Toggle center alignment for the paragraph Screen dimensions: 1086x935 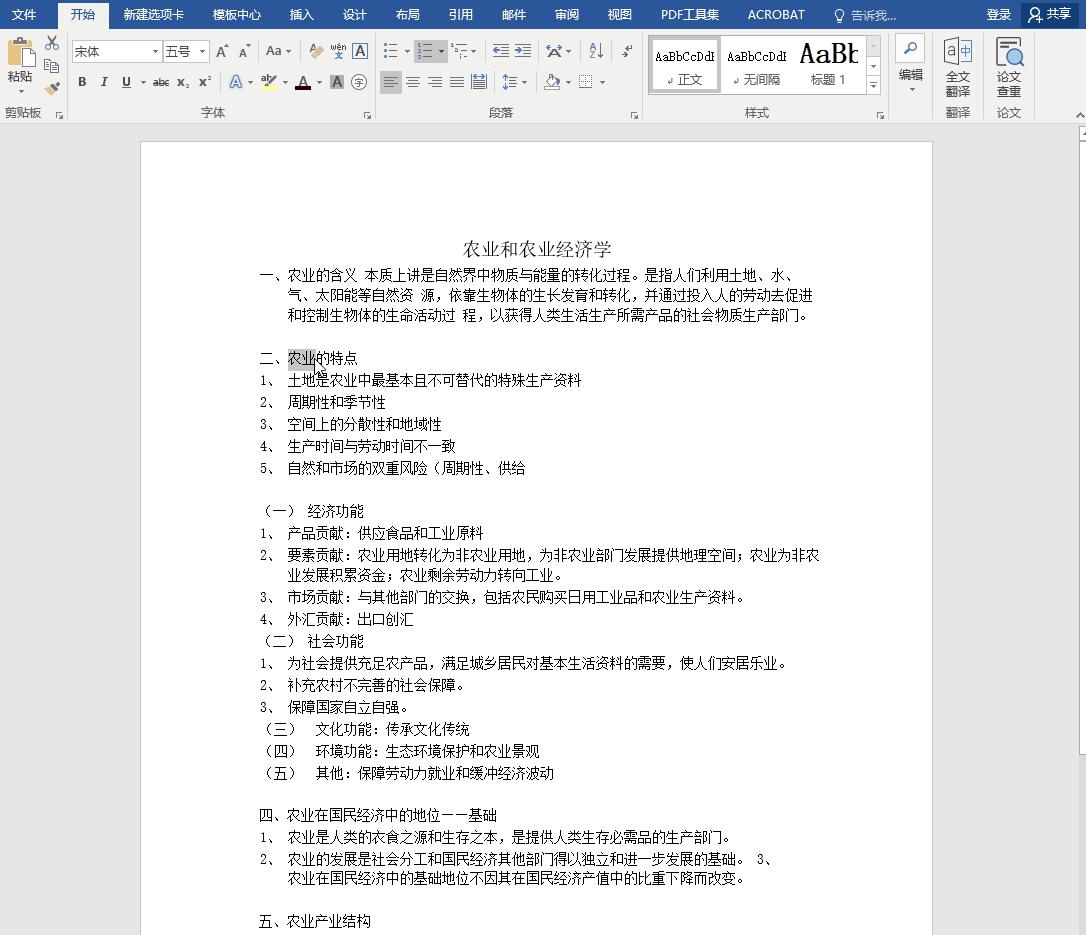[412, 83]
